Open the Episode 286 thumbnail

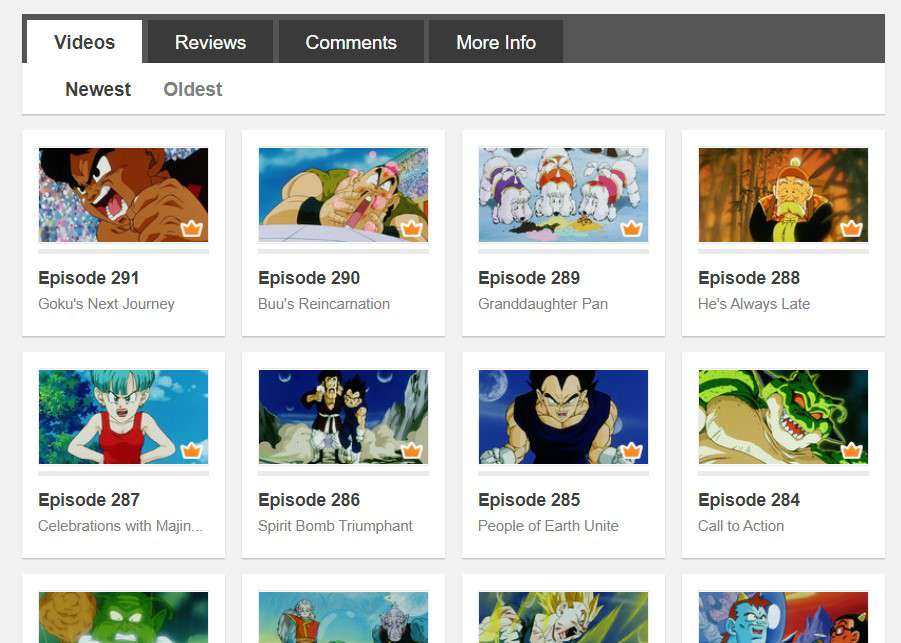point(344,417)
